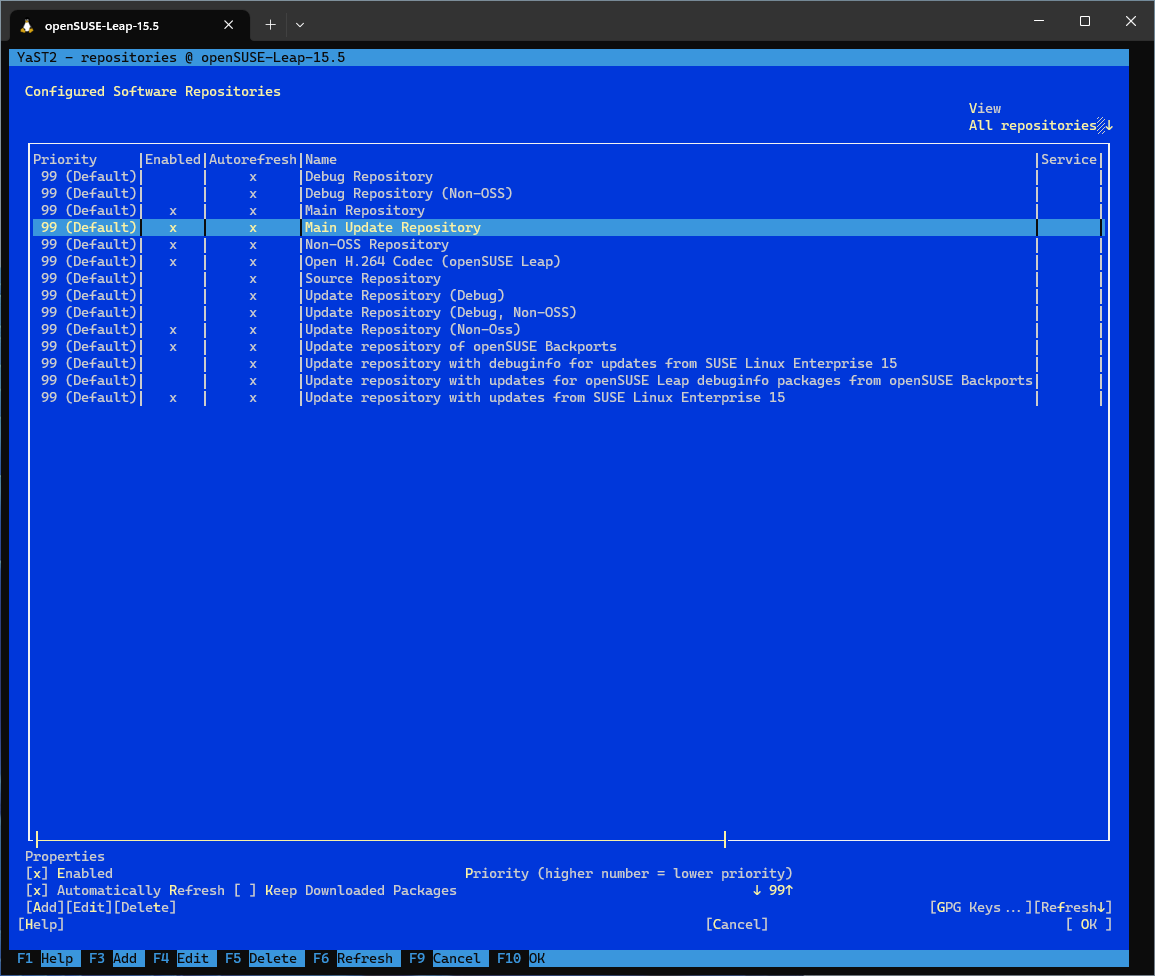Screen dimensions: 1155x976
Task: Click the Priority column header
Action: pos(65,160)
